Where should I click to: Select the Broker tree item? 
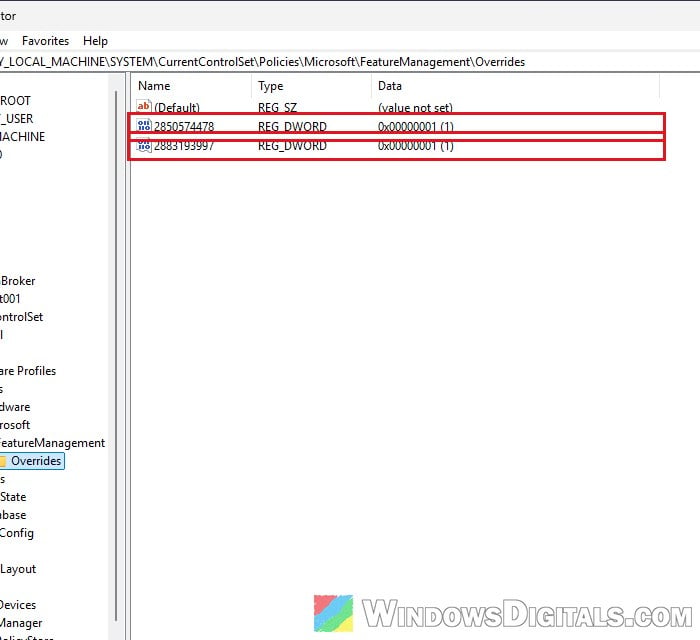click(x=18, y=281)
